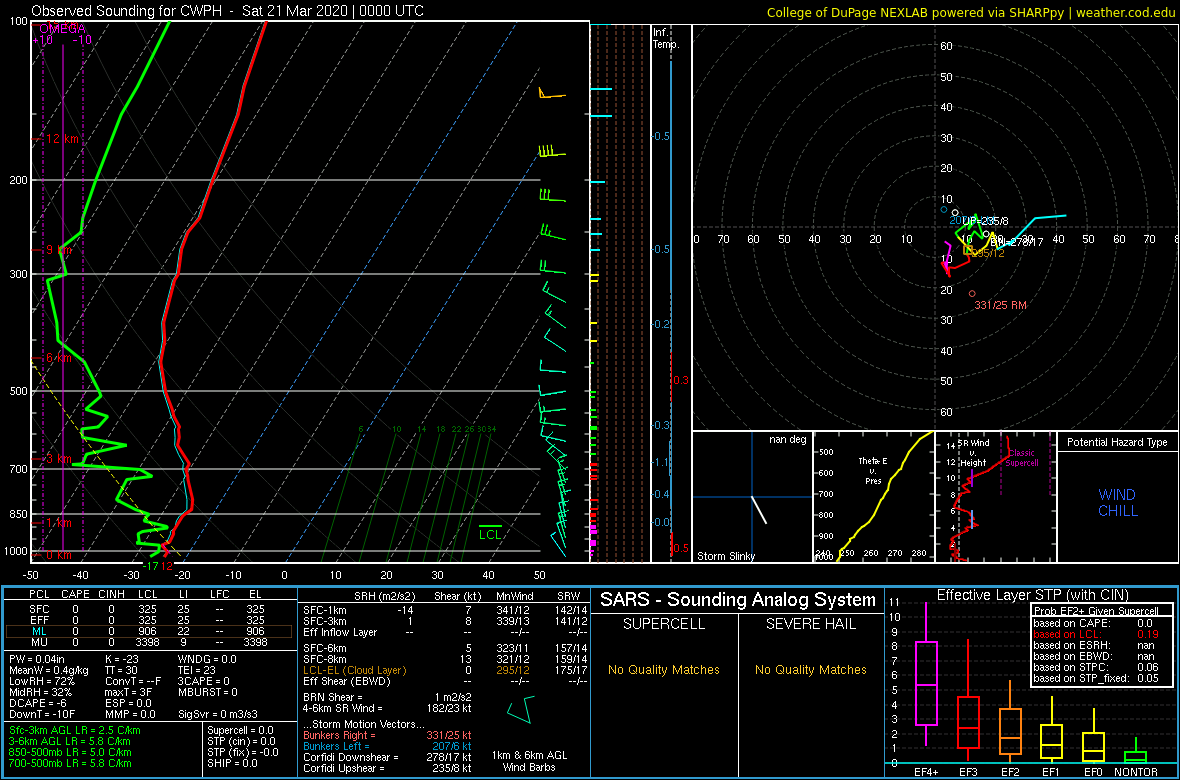
Task: Click the Storm Slinky label
Action: tap(726, 556)
